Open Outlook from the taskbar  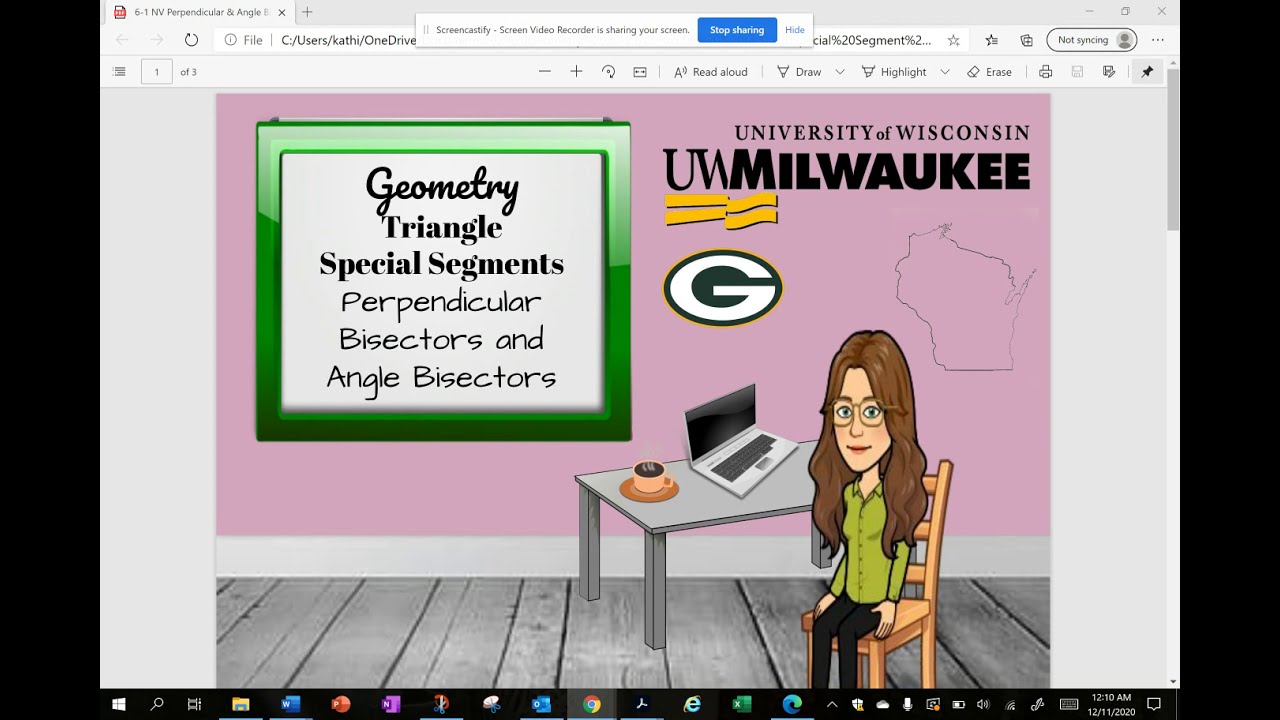(541, 704)
